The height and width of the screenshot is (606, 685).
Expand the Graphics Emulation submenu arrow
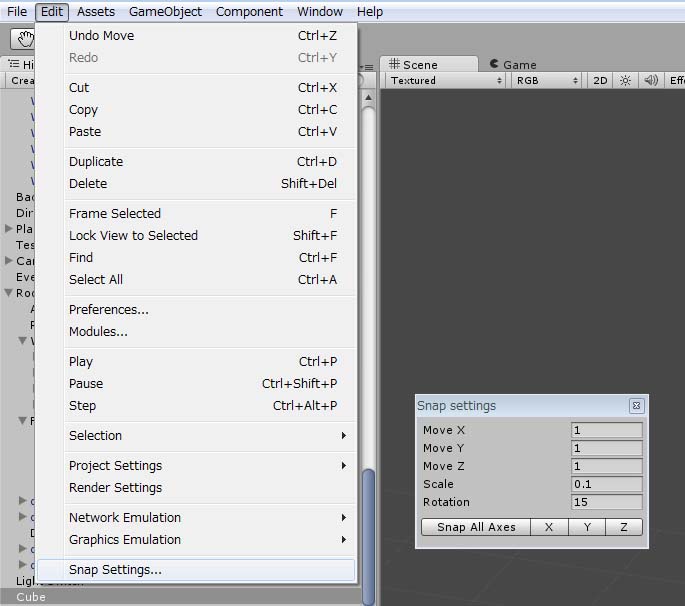[344, 539]
